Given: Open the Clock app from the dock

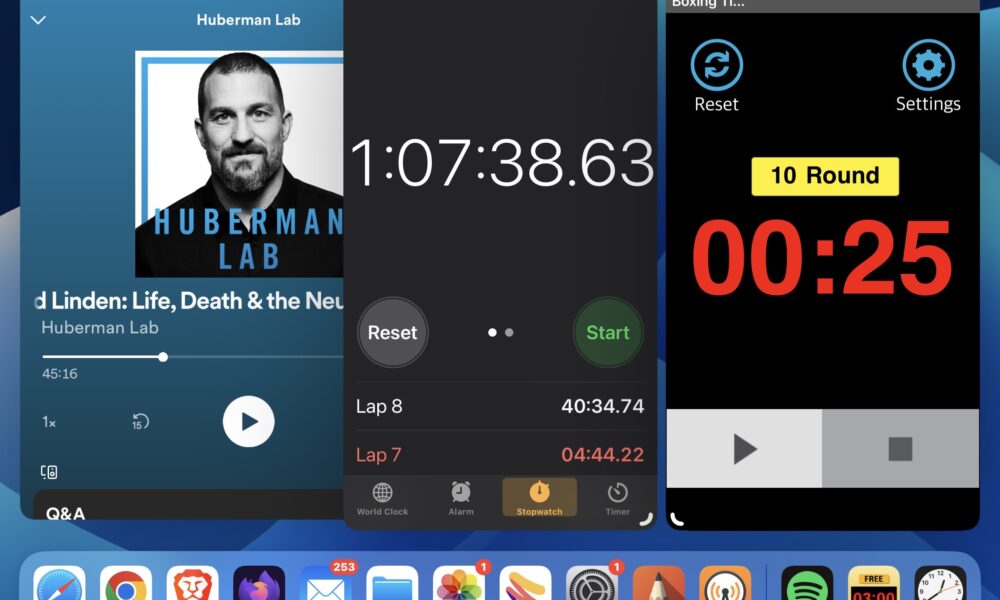Looking at the screenshot, I should [x=940, y=583].
